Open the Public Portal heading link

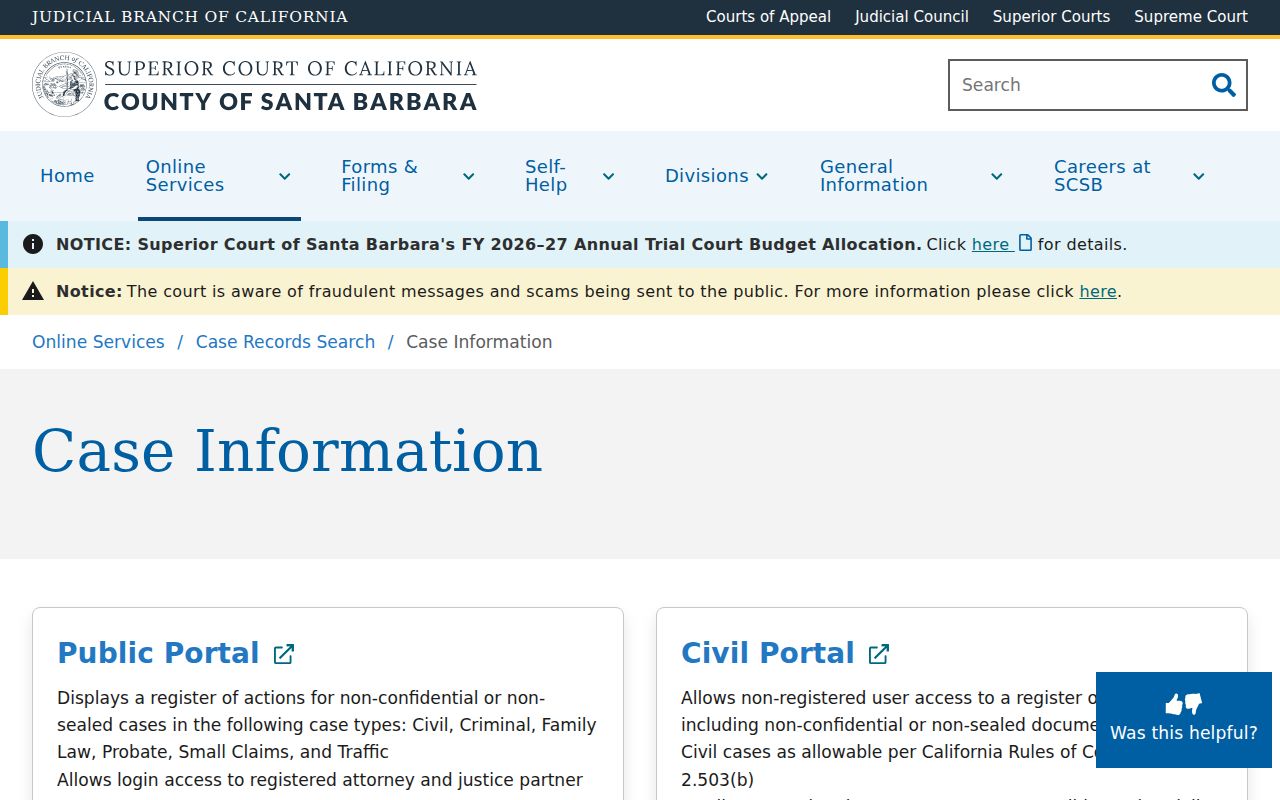click(x=158, y=653)
